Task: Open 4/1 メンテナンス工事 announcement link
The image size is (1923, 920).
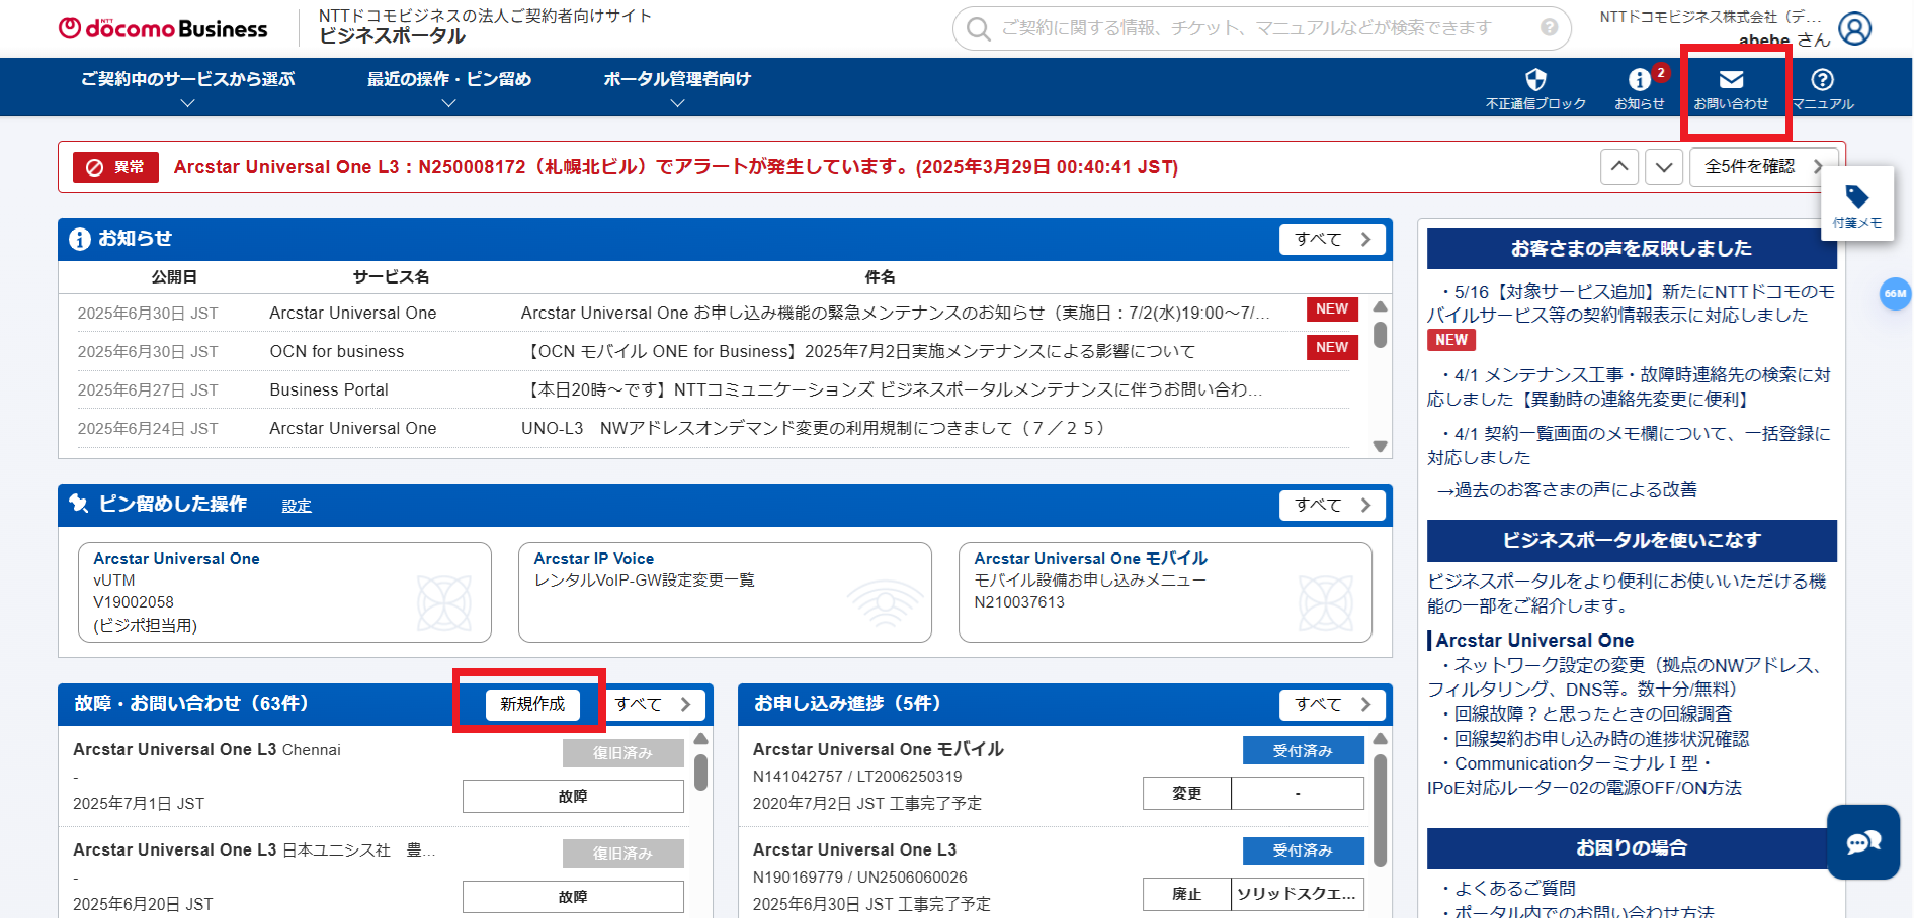Action: coord(1631,387)
